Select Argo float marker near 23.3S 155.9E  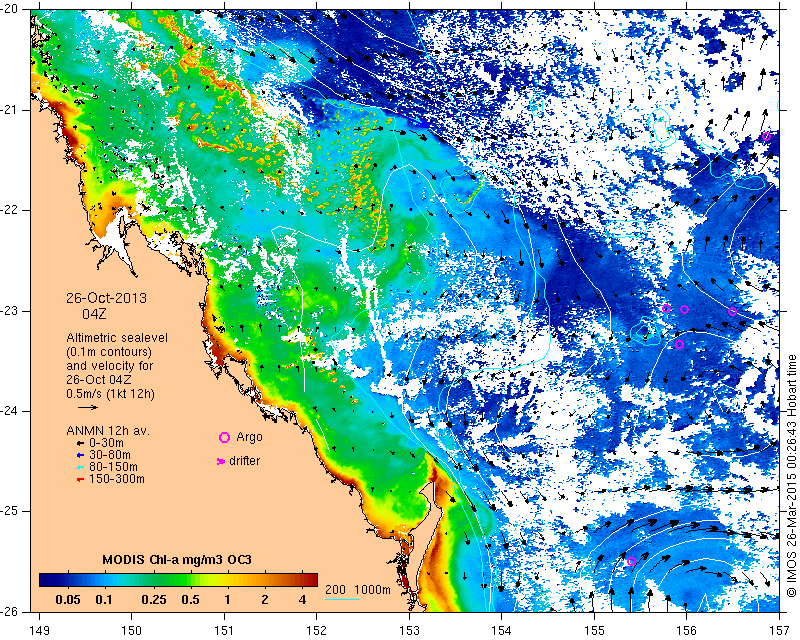tap(679, 344)
